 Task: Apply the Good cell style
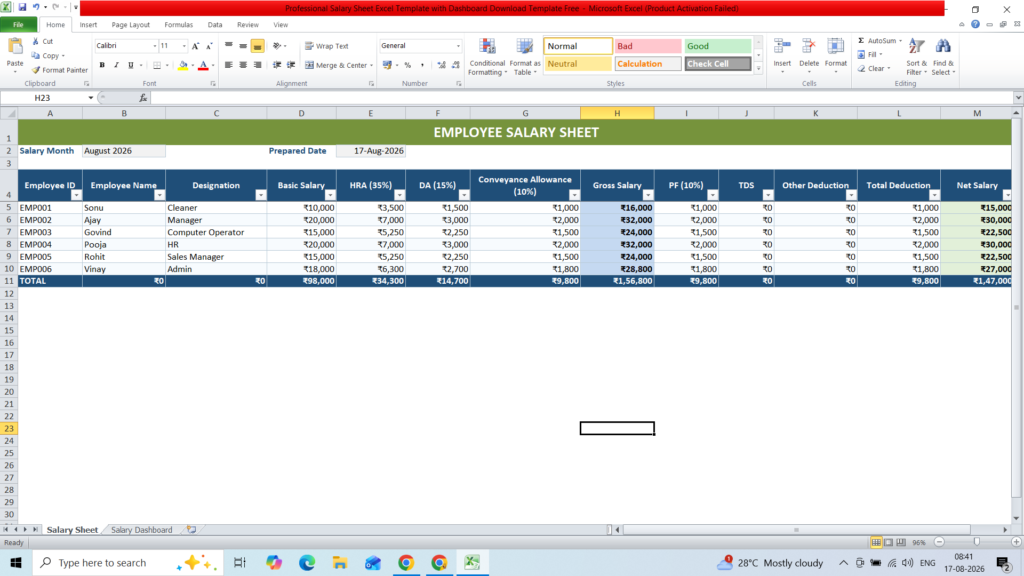pyautogui.click(x=718, y=46)
